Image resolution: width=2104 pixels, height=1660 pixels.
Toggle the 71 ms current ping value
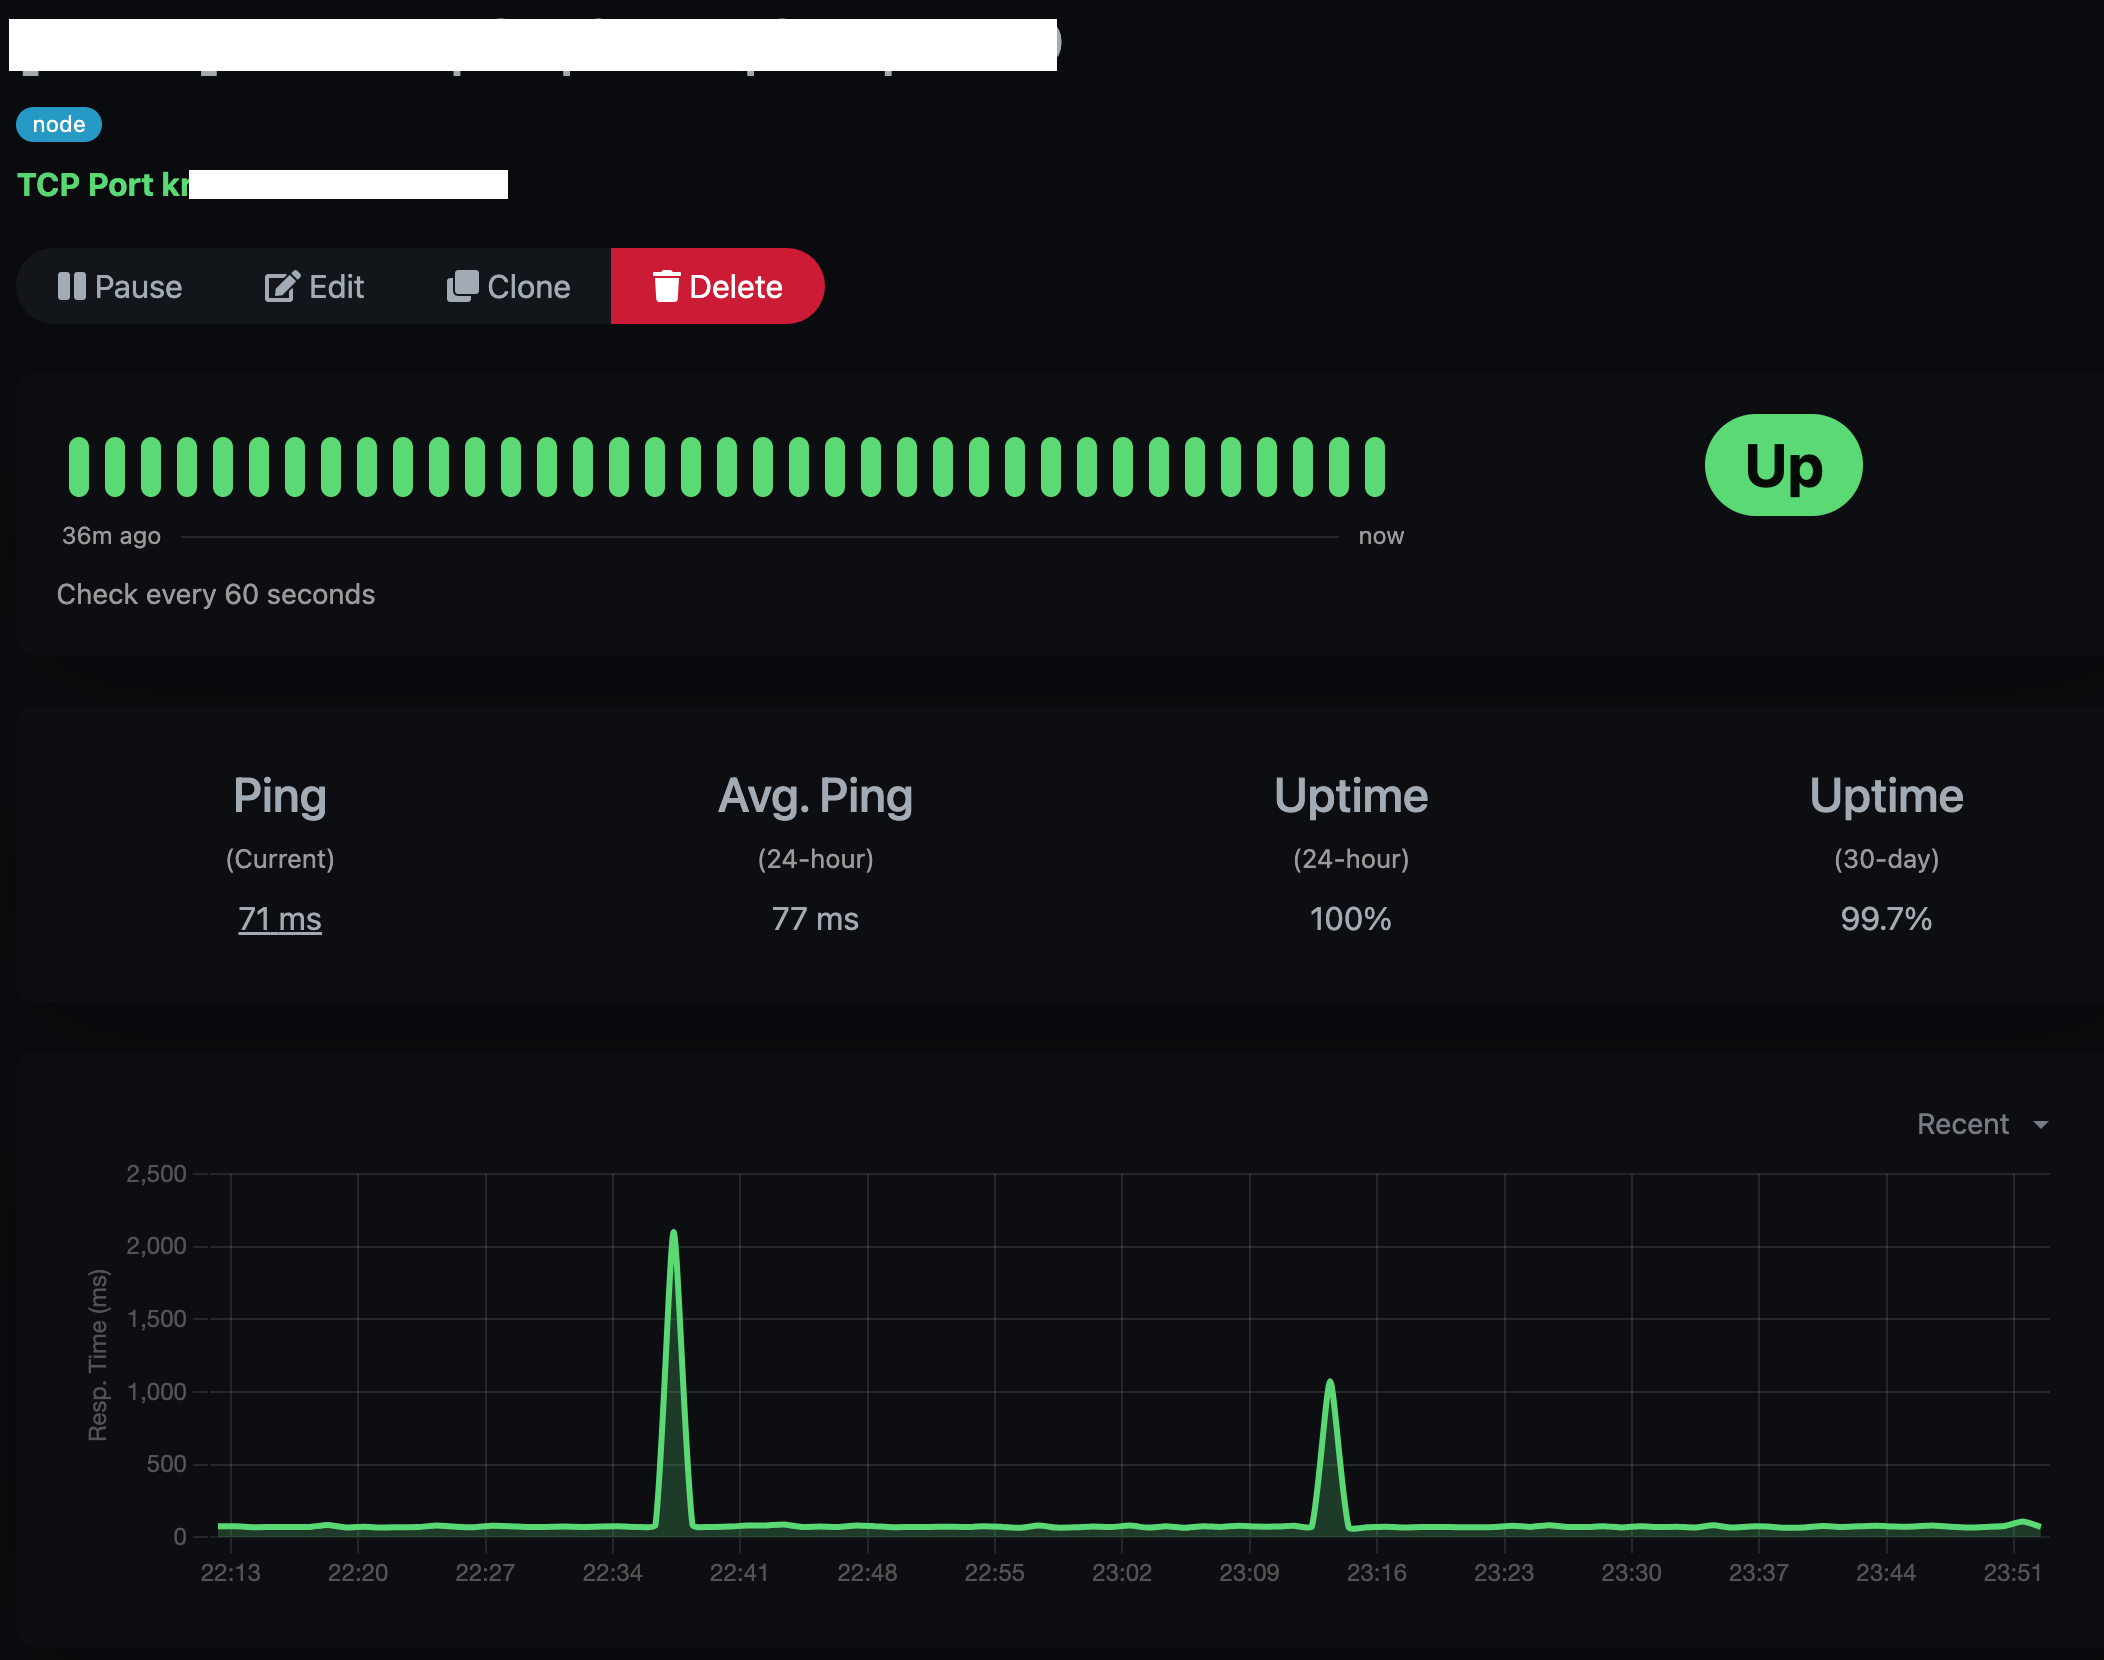[x=280, y=919]
